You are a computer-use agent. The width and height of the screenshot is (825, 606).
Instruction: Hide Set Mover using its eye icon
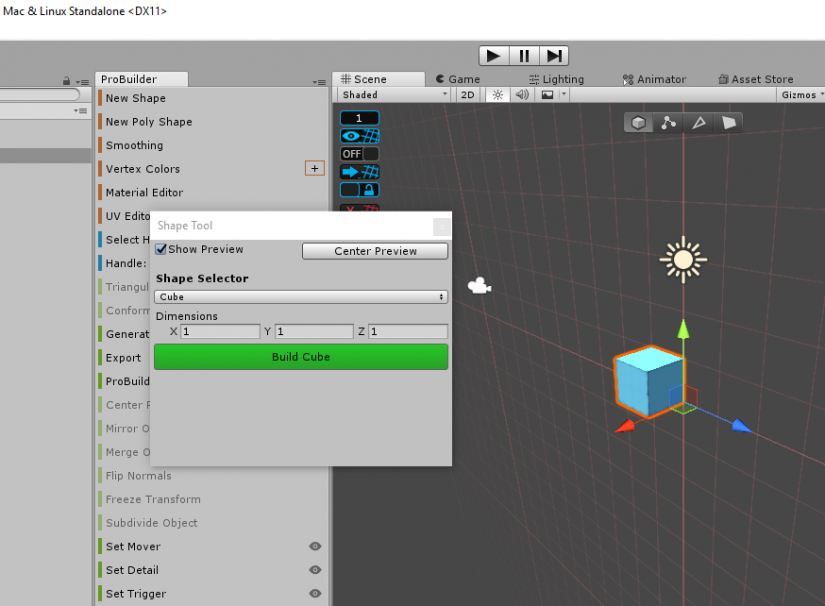coord(315,546)
